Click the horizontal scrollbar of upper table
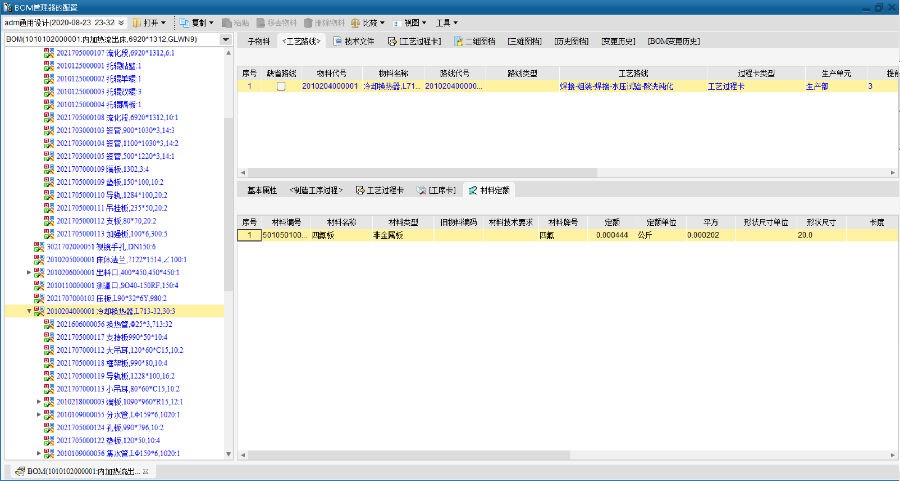 tap(500, 173)
